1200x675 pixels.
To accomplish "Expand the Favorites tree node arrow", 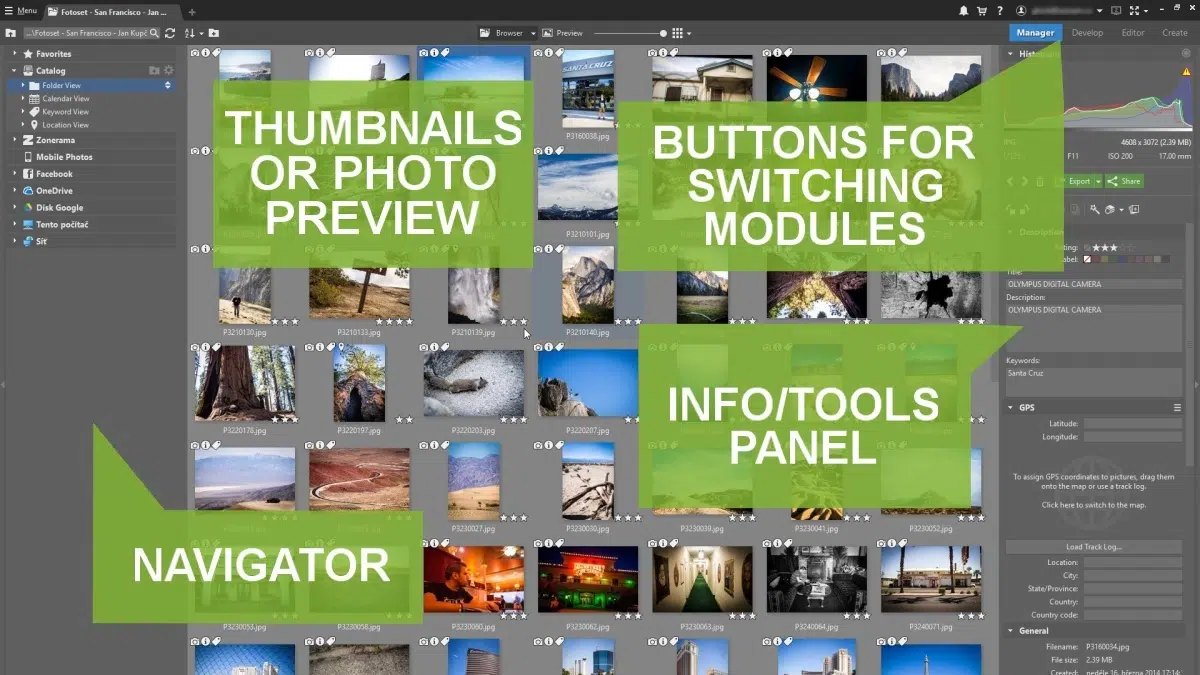I will click(x=15, y=54).
